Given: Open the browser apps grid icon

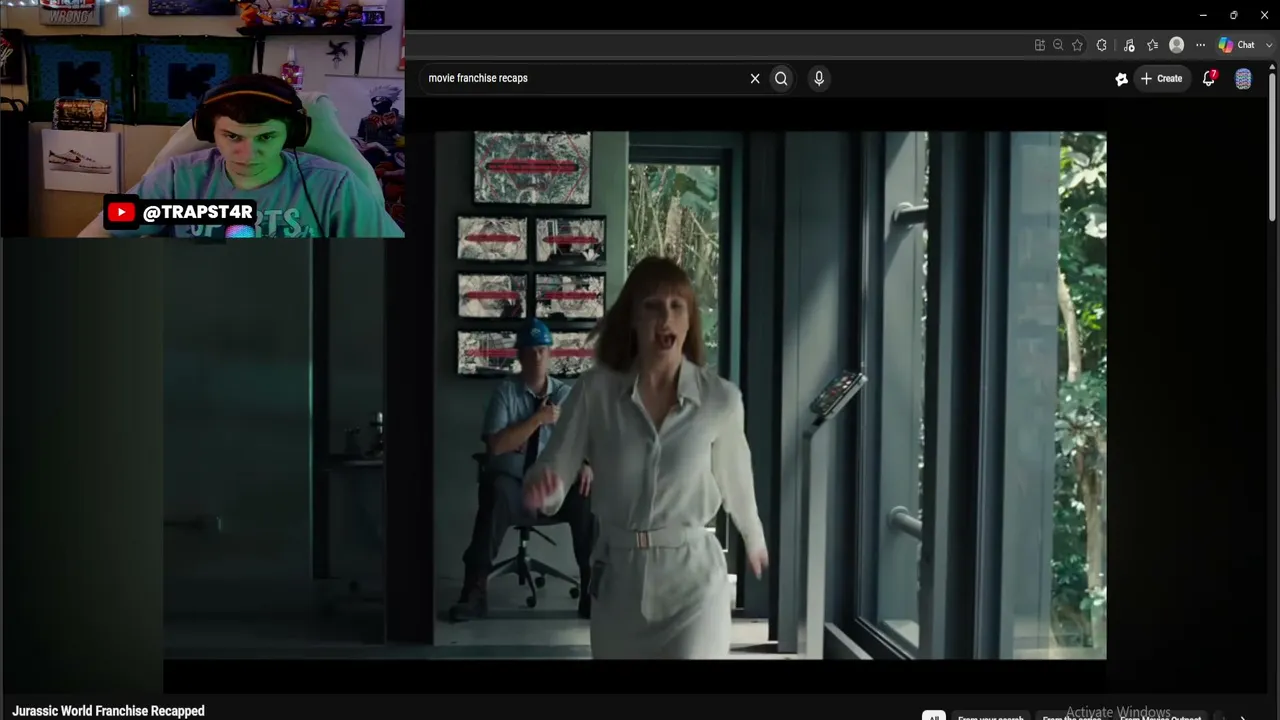Looking at the screenshot, I should coord(1040,45).
